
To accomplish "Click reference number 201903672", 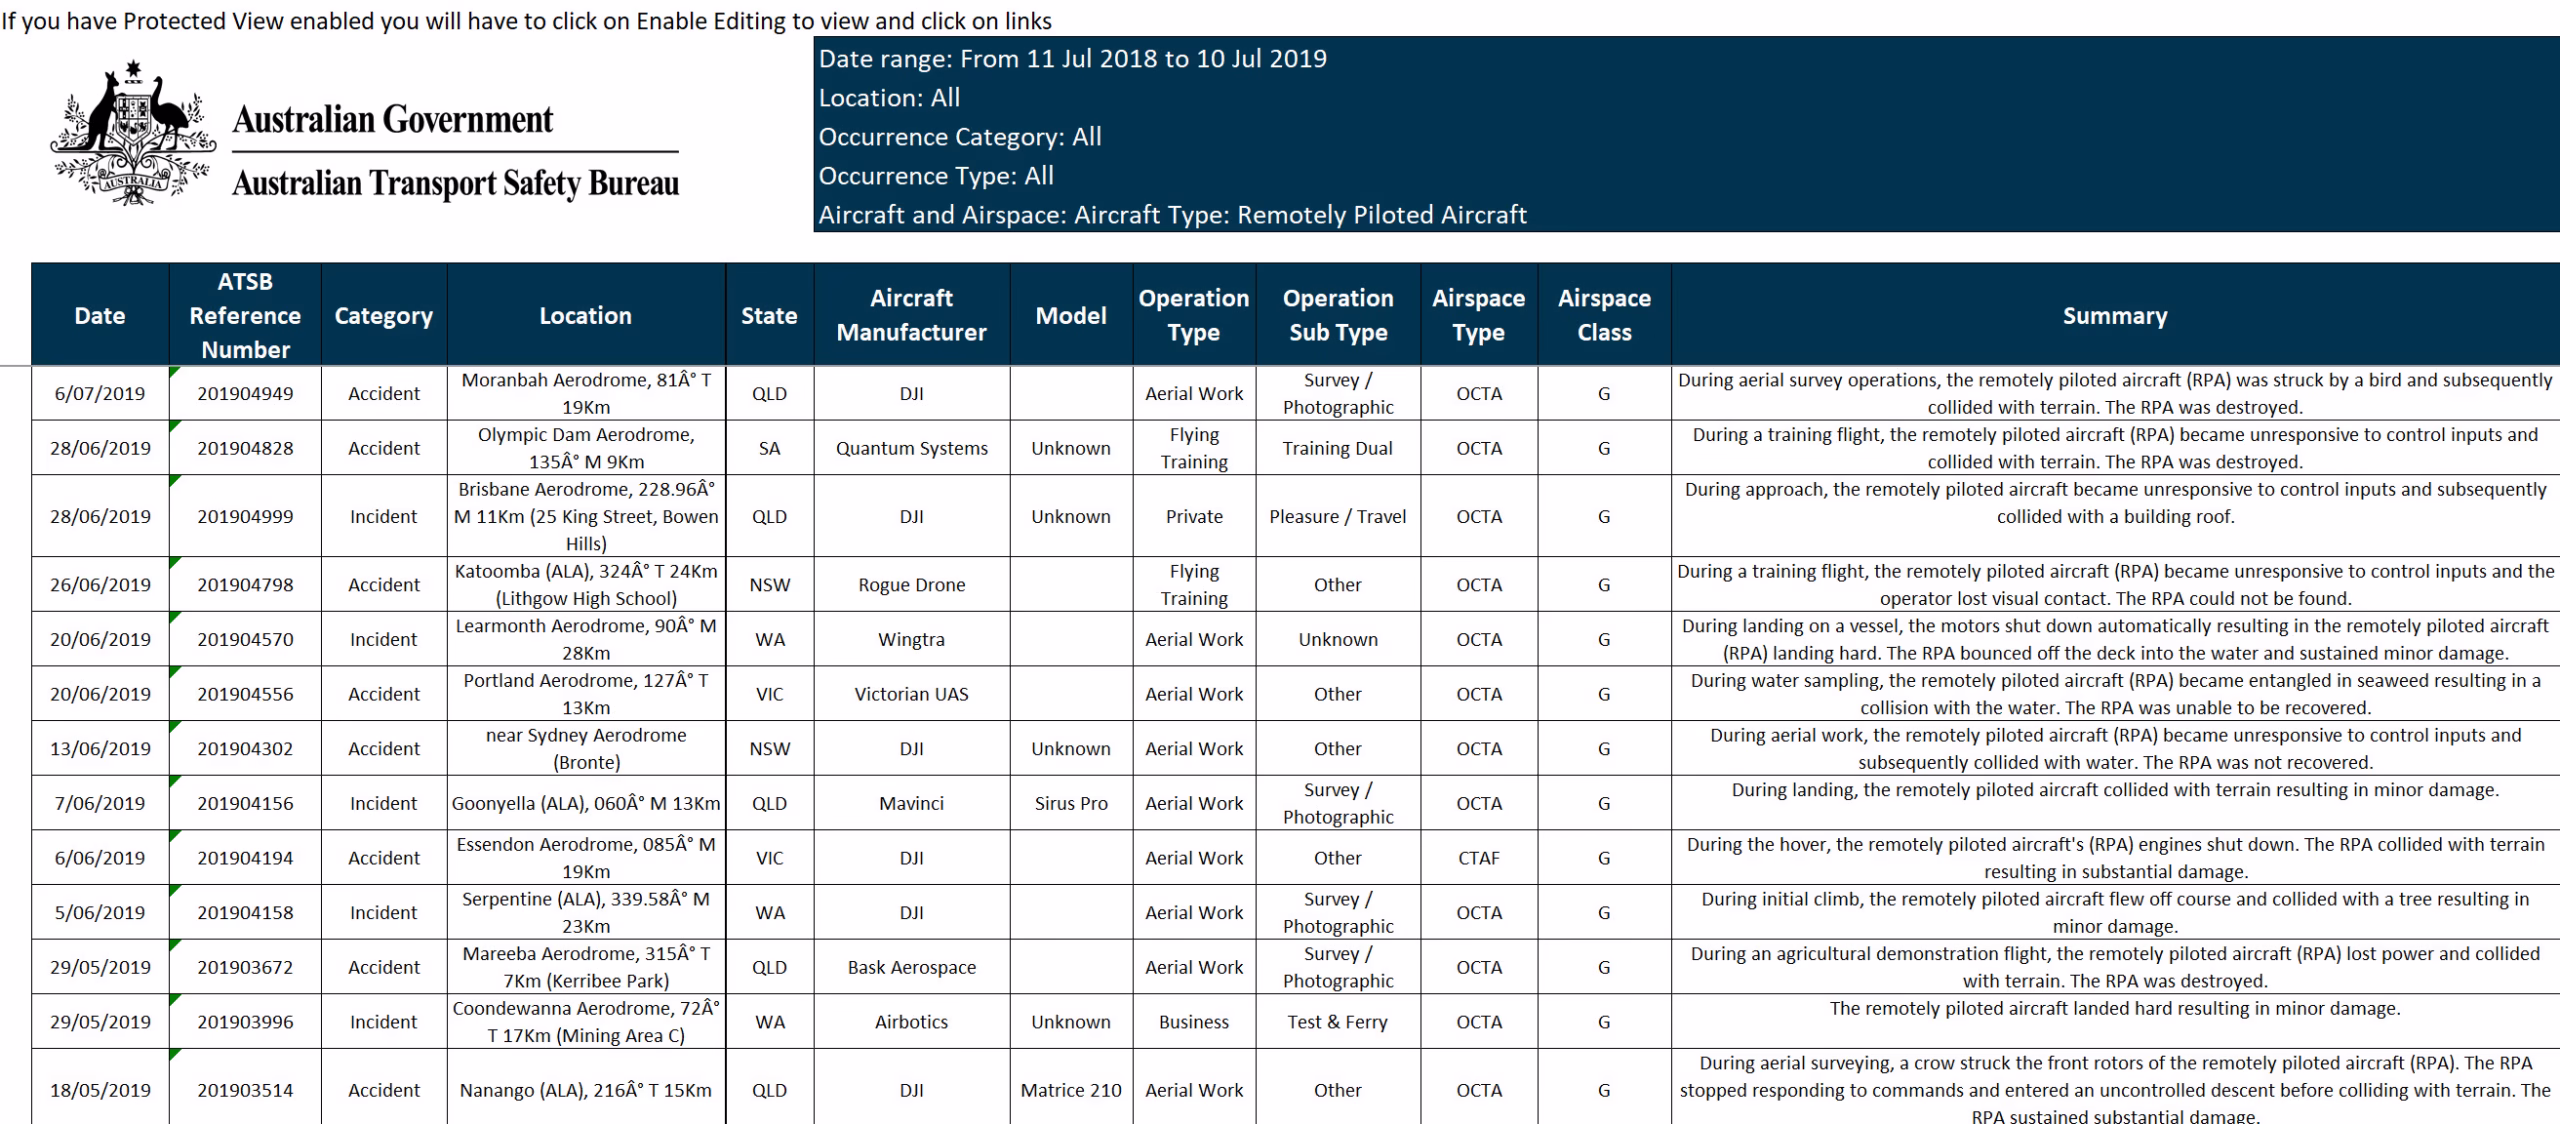I will [245, 967].
